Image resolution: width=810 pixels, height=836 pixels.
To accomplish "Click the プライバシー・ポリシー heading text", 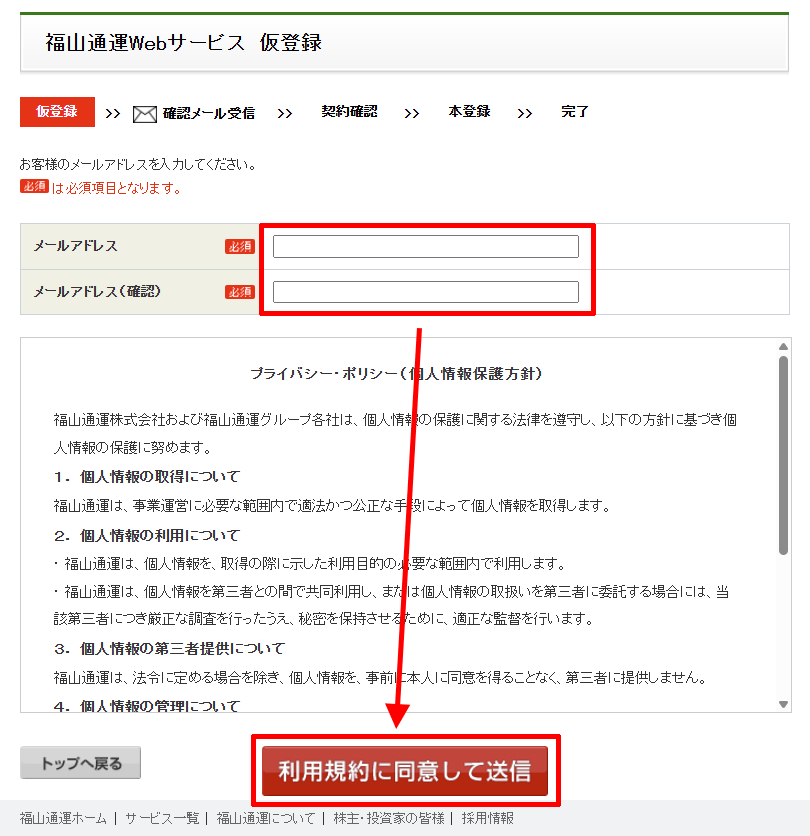I will [396, 373].
